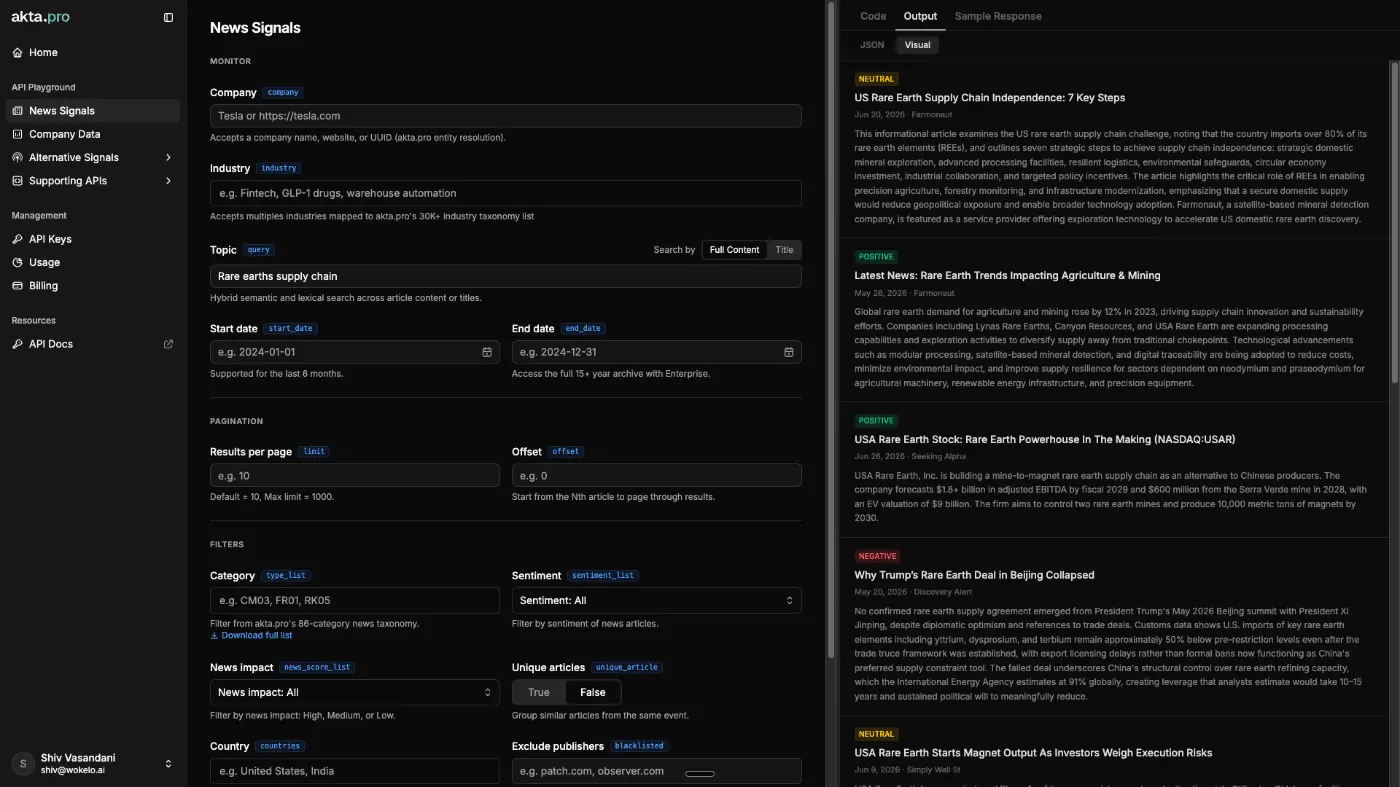Set Unique articles to False

593,692
